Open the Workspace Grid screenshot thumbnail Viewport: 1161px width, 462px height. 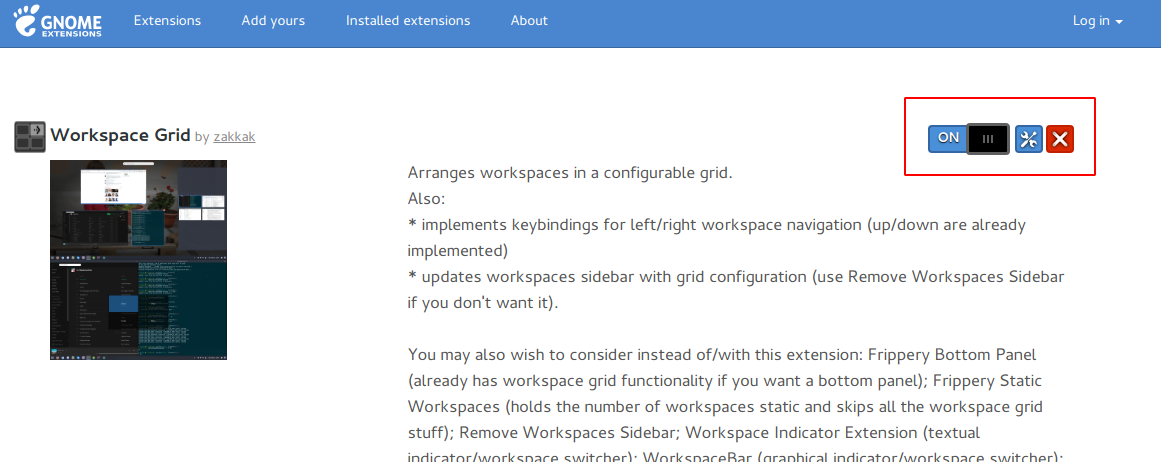[x=138, y=260]
